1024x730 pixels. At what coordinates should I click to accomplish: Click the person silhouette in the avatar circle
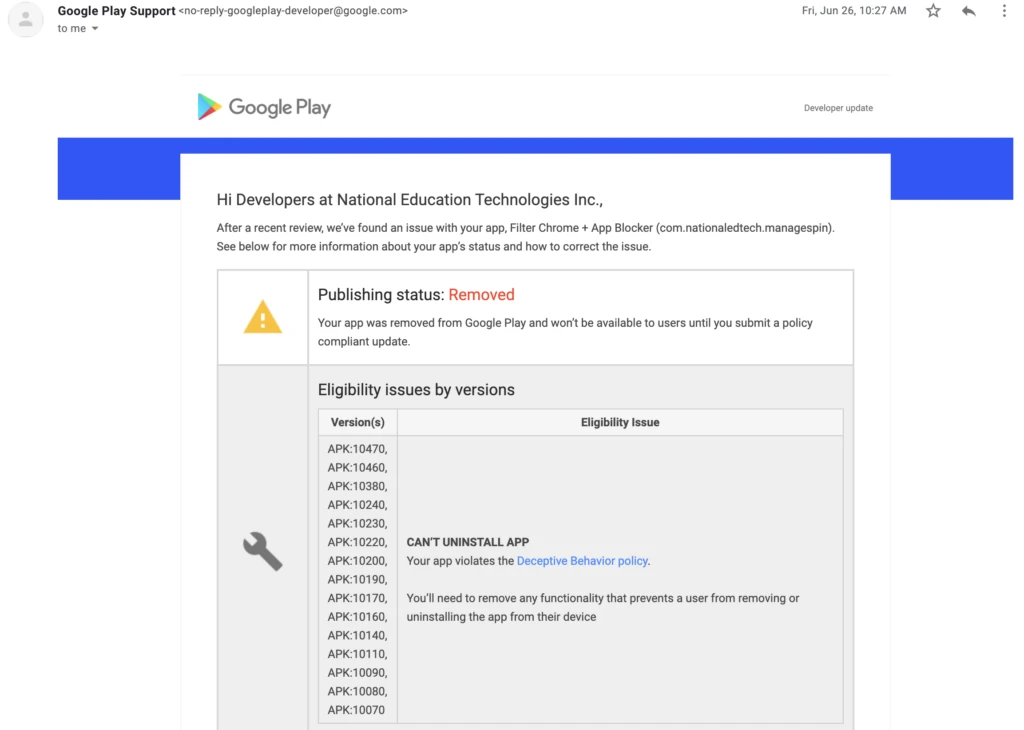click(25, 17)
